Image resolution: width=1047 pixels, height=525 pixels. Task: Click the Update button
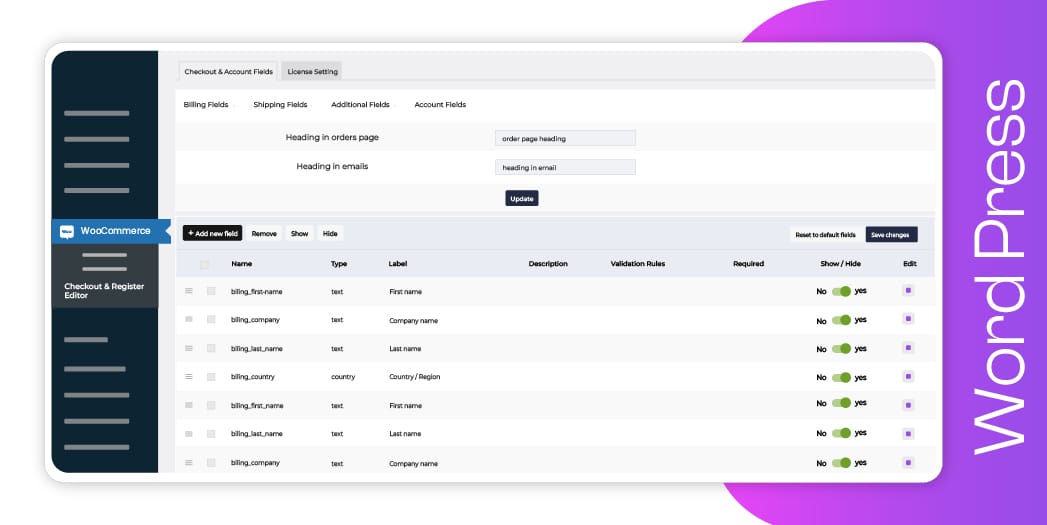[x=521, y=198]
